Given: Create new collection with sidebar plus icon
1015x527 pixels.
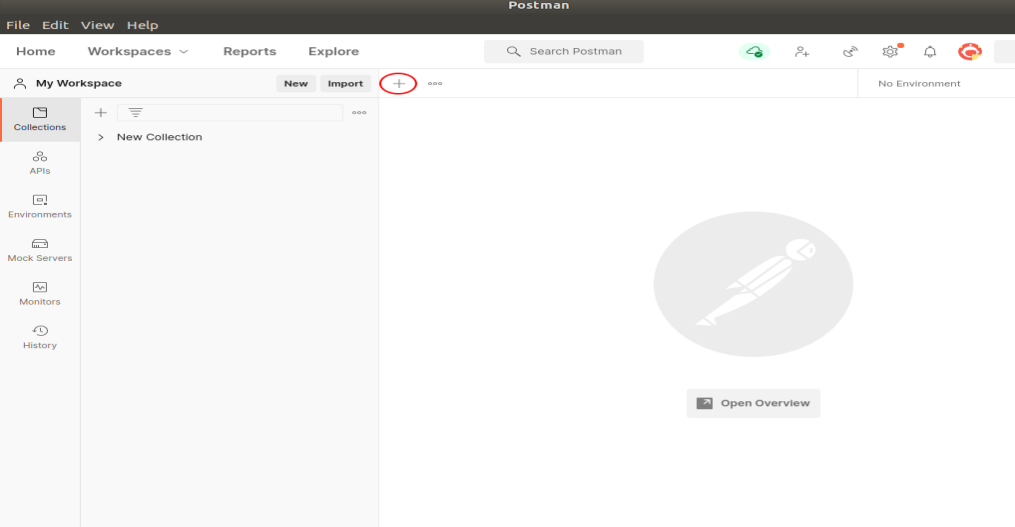Looking at the screenshot, I should pyautogui.click(x=100, y=113).
